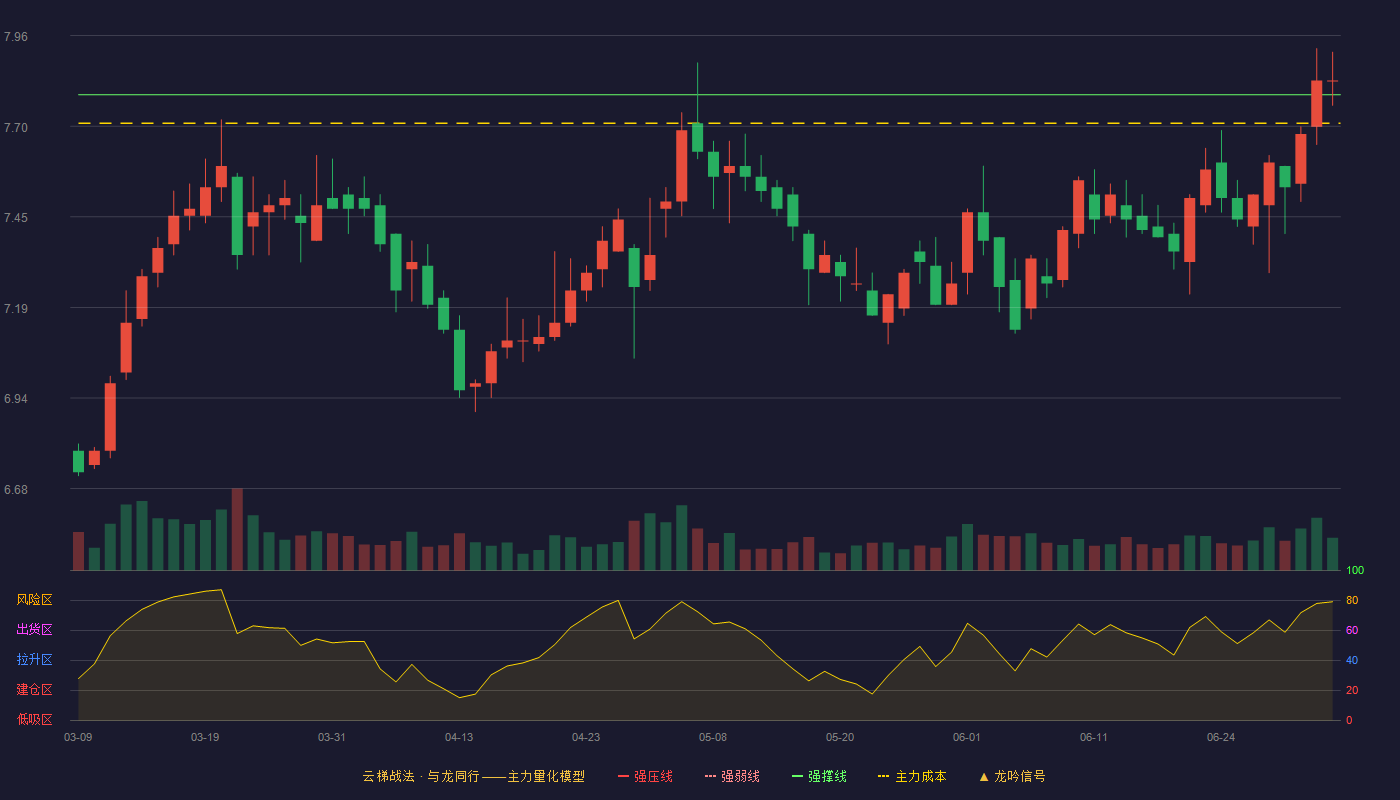1400x800 pixels.
Task: Click the 出货区 indicator label
Action: coord(34,630)
